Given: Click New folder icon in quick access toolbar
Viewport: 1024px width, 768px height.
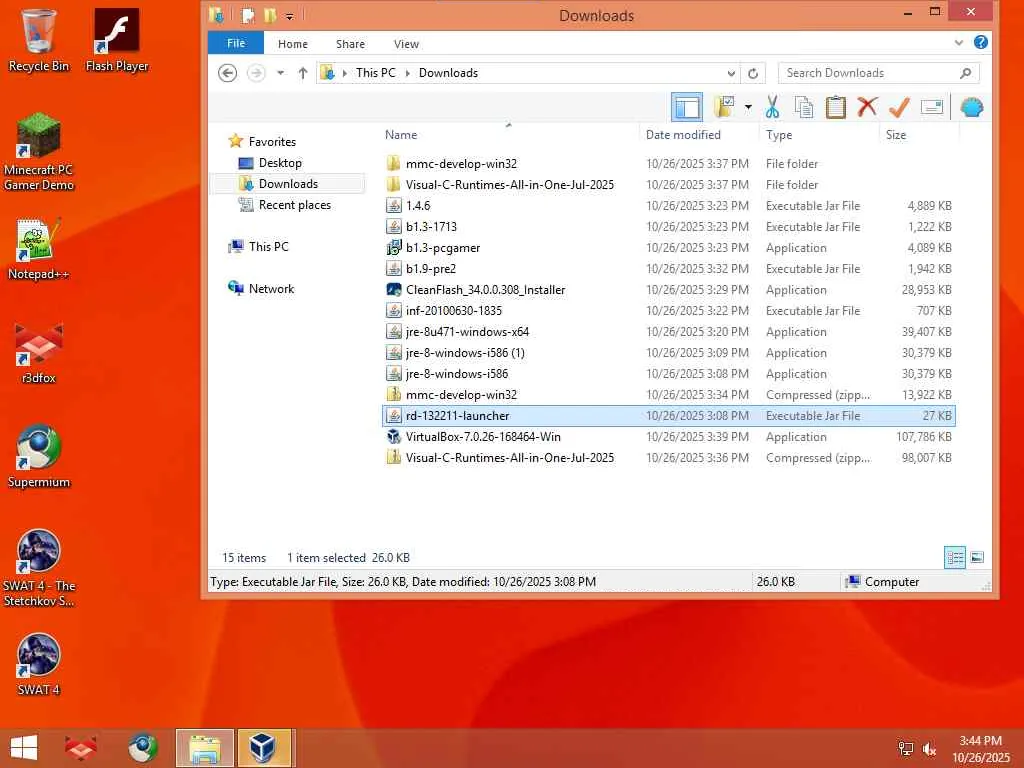Looking at the screenshot, I should (269, 15).
